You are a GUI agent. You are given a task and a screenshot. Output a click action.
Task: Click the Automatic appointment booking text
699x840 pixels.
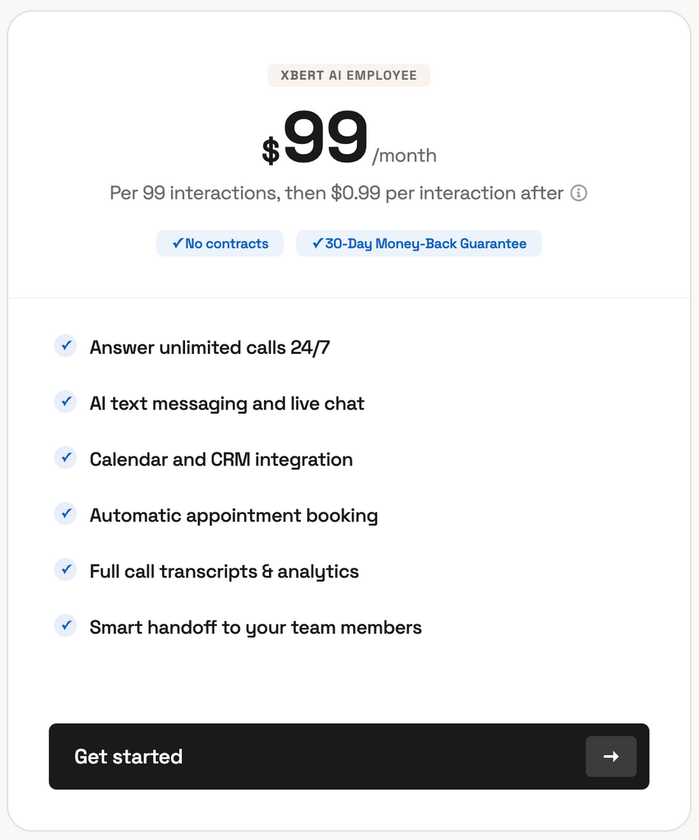click(234, 516)
